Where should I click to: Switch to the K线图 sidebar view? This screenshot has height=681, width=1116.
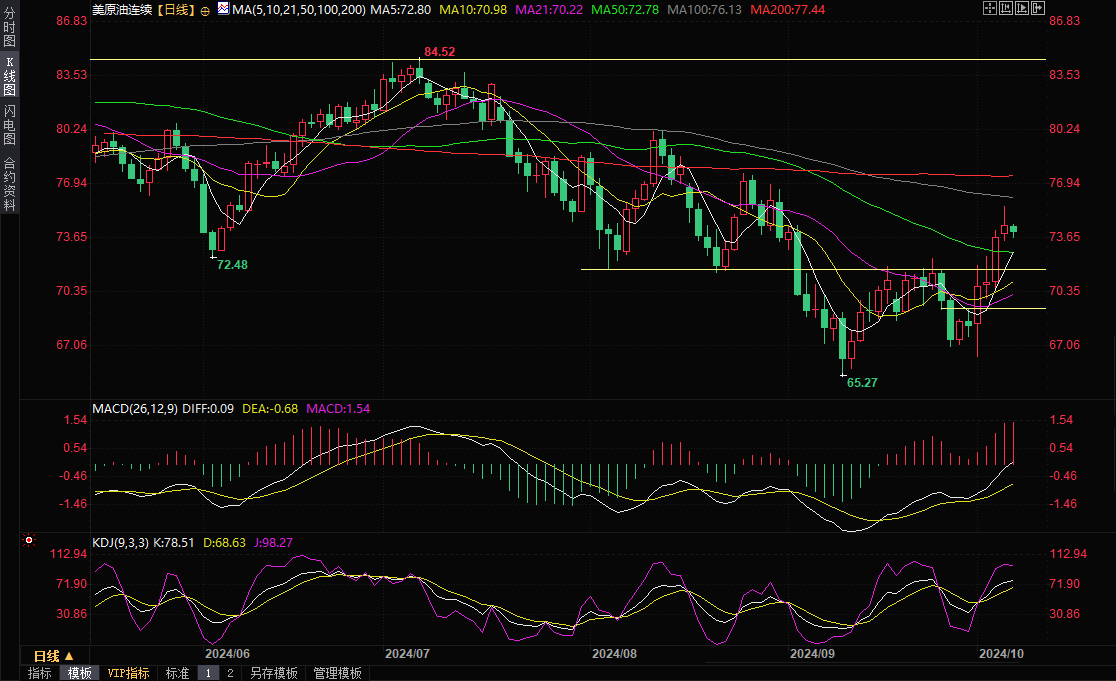point(9,76)
